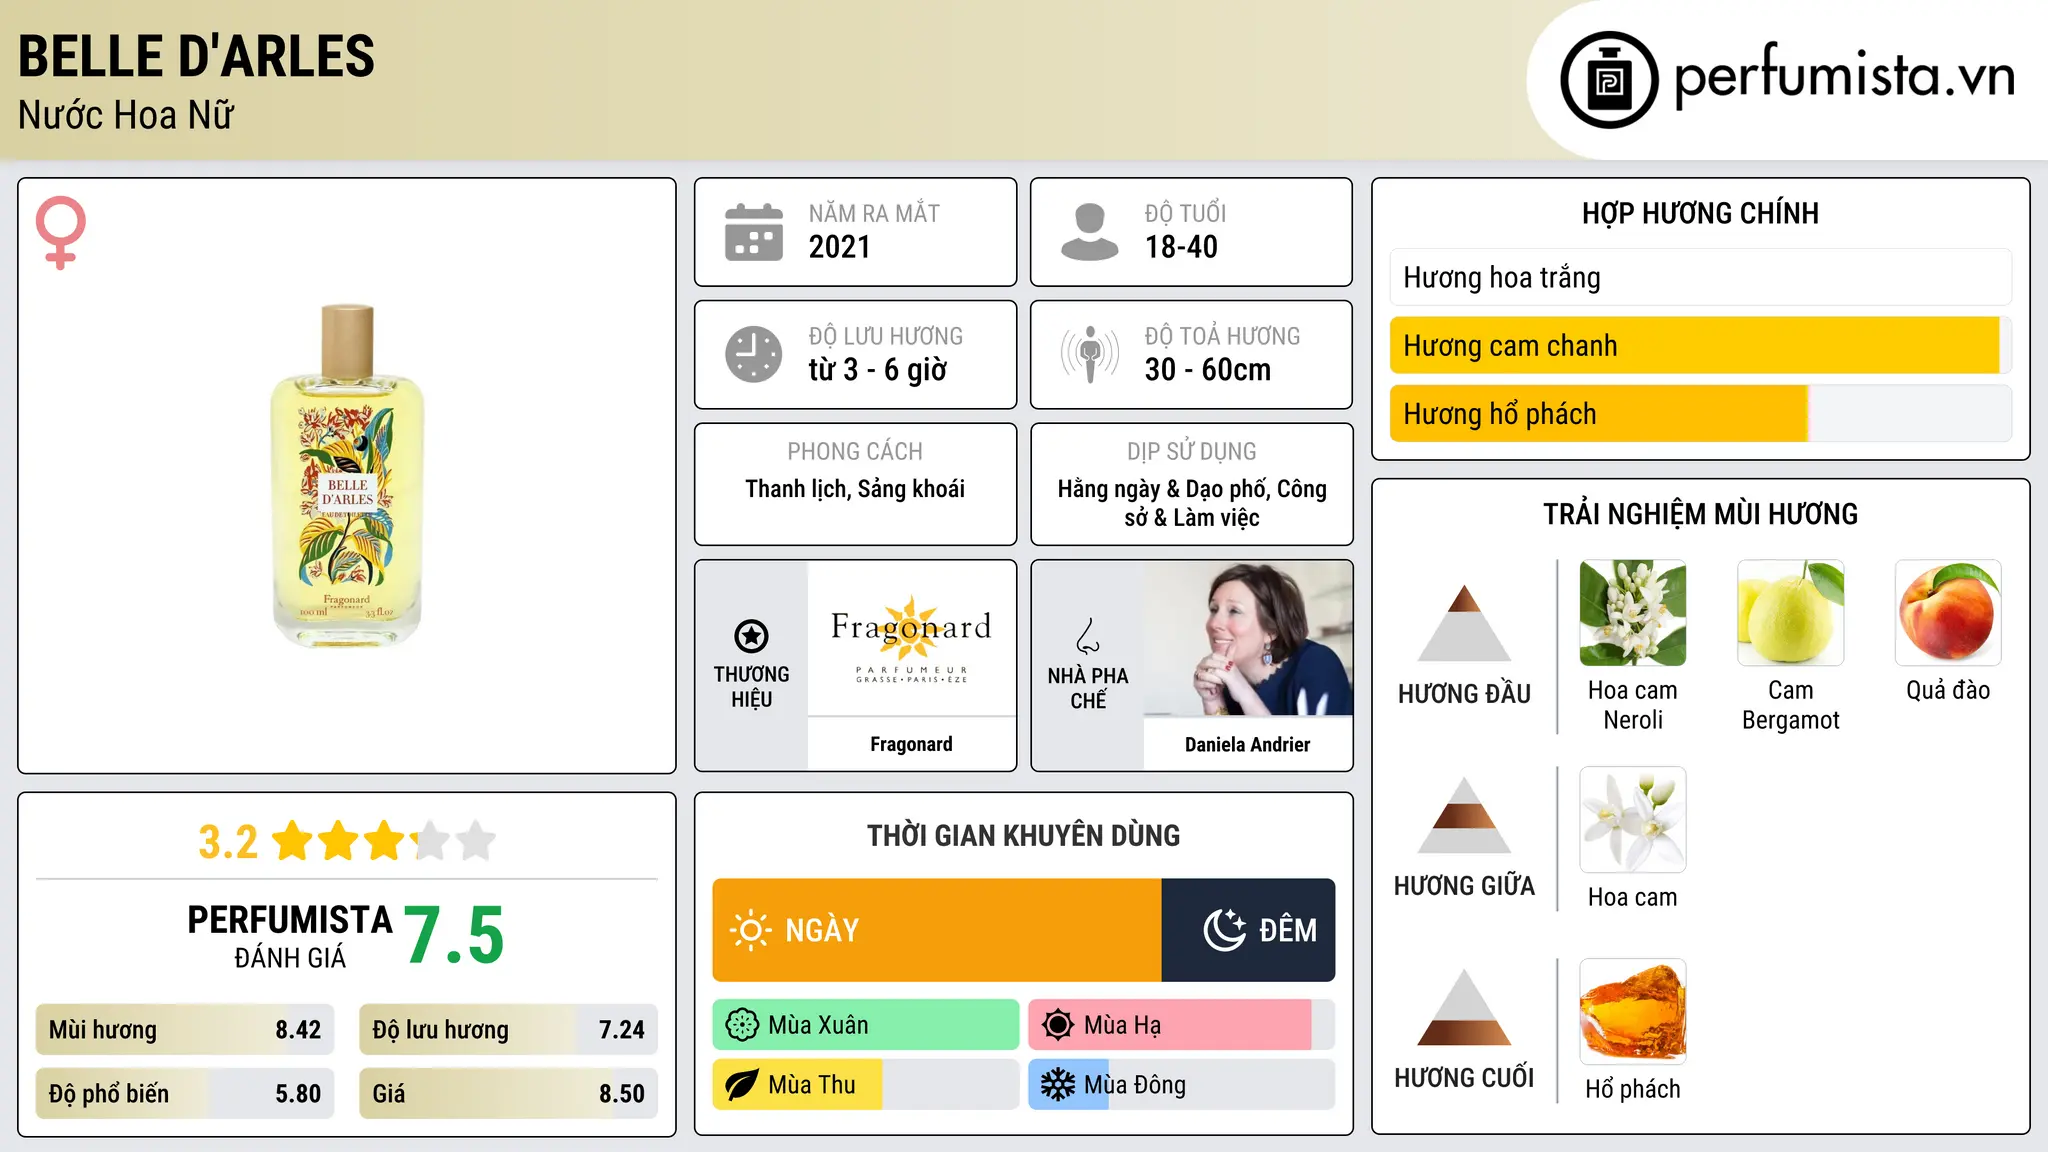Click the Nước Hoa Nữ subtitle

click(126, 115)
